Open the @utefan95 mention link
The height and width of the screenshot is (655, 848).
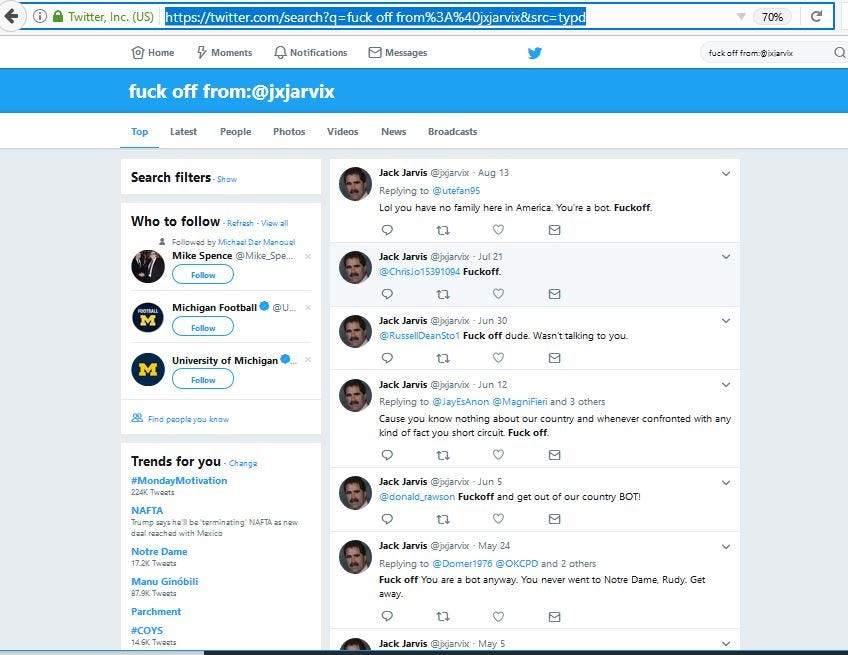456,190
